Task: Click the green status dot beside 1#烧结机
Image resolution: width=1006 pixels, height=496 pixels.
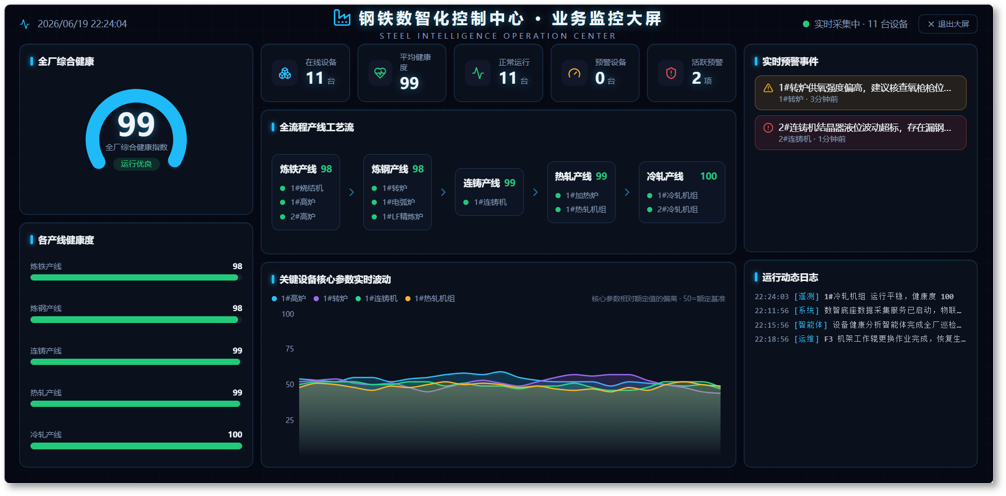Action: tap(282, 189)
